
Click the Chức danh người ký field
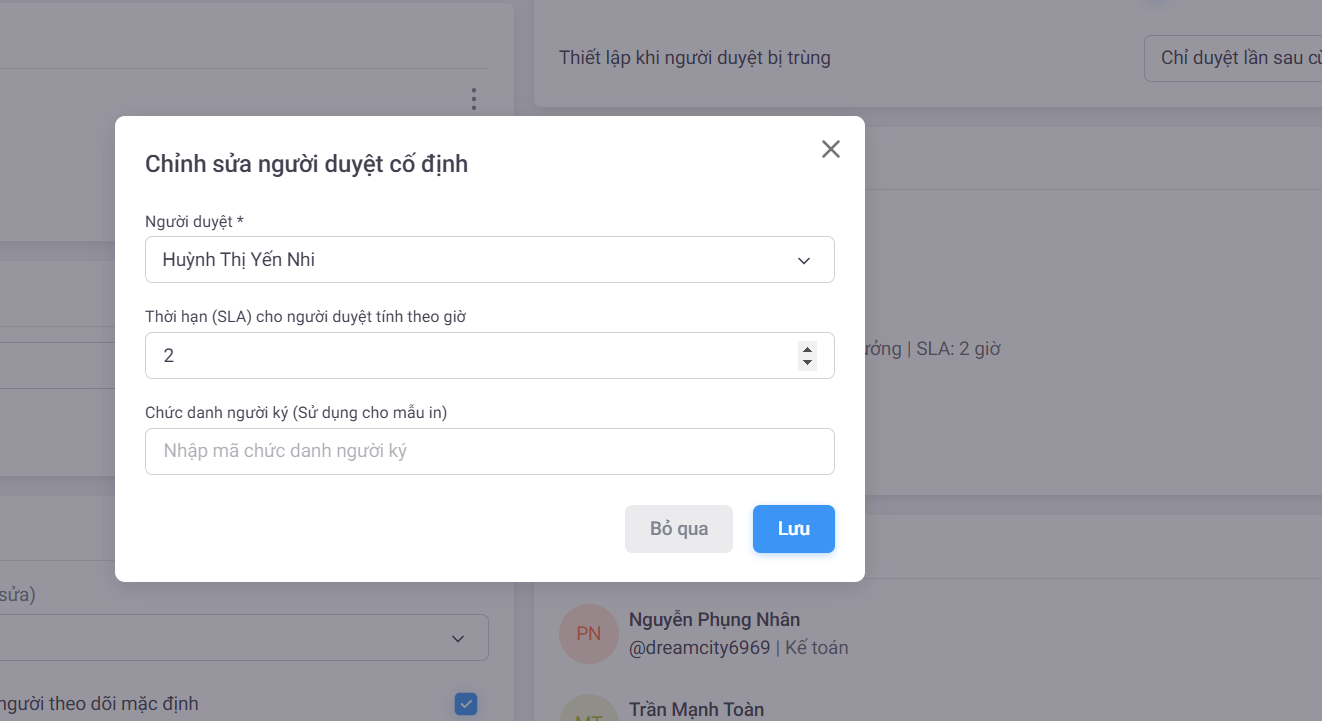(x=489, y=452)
